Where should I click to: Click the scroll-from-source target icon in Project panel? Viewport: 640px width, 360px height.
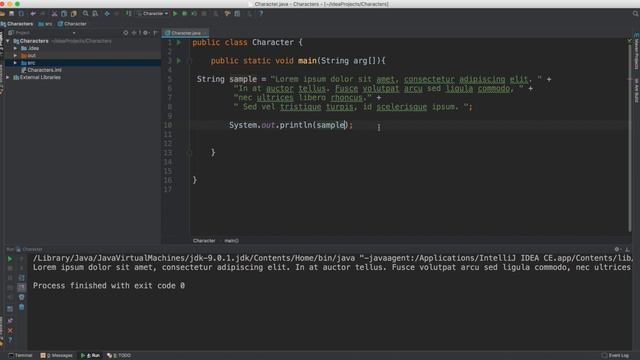(126, 33)
